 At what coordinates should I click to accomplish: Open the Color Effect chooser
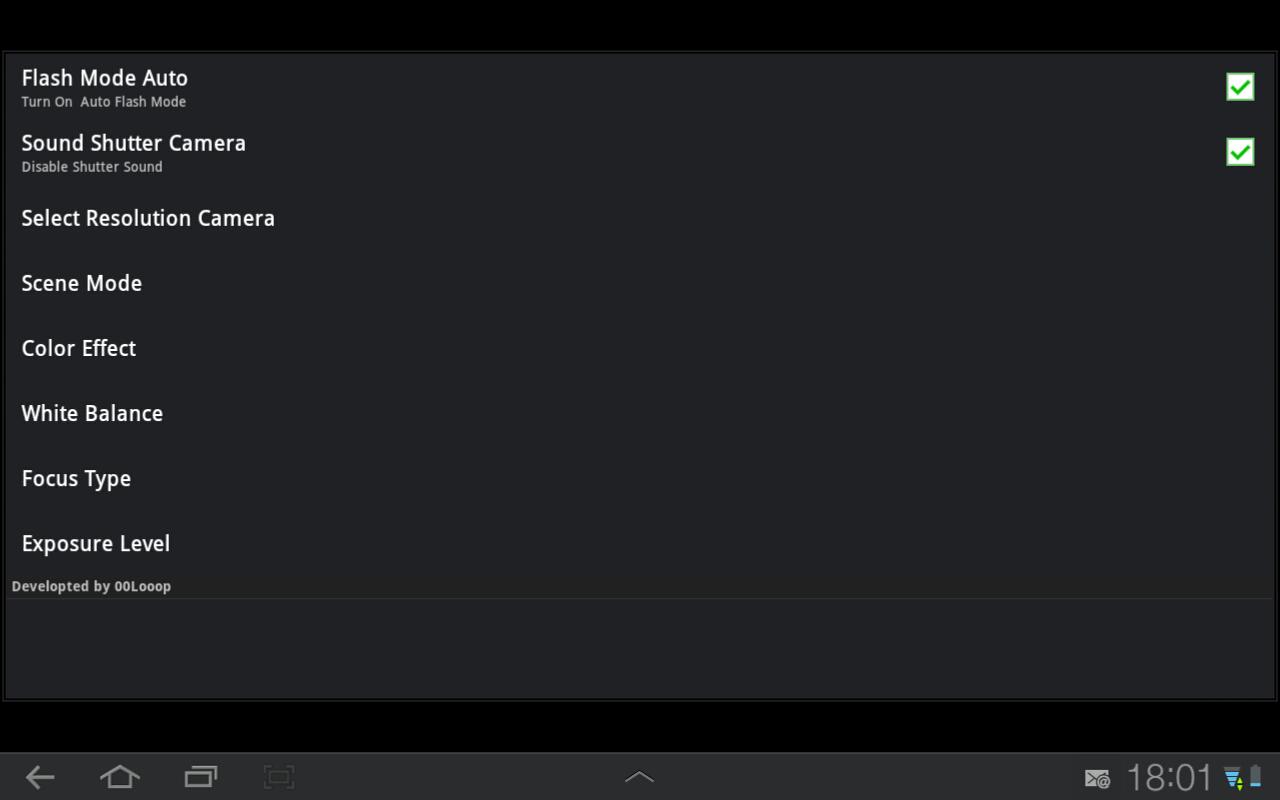click(x=640, y=348)
